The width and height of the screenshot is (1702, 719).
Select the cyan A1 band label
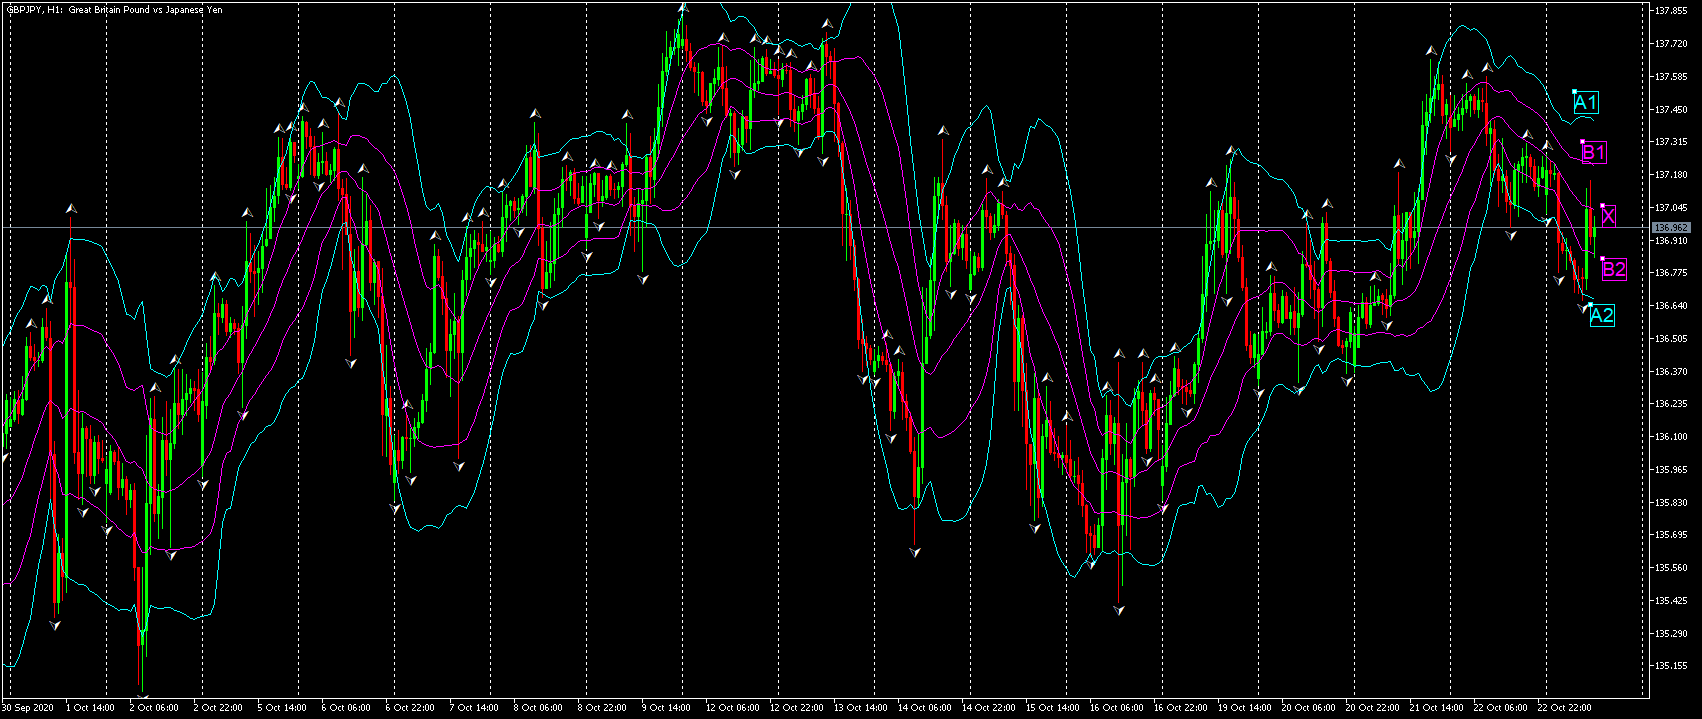[1586, 102]
